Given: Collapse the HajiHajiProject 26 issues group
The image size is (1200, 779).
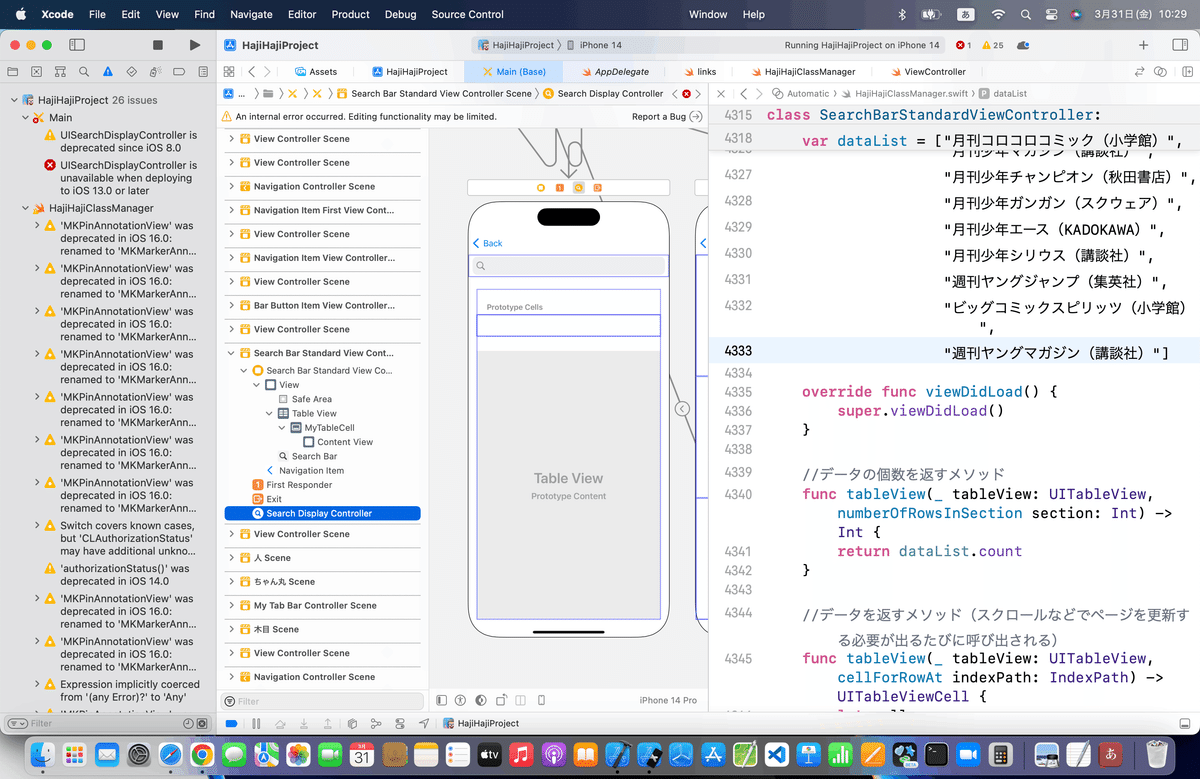Looking at the screenshot, I should pos(13,101).
